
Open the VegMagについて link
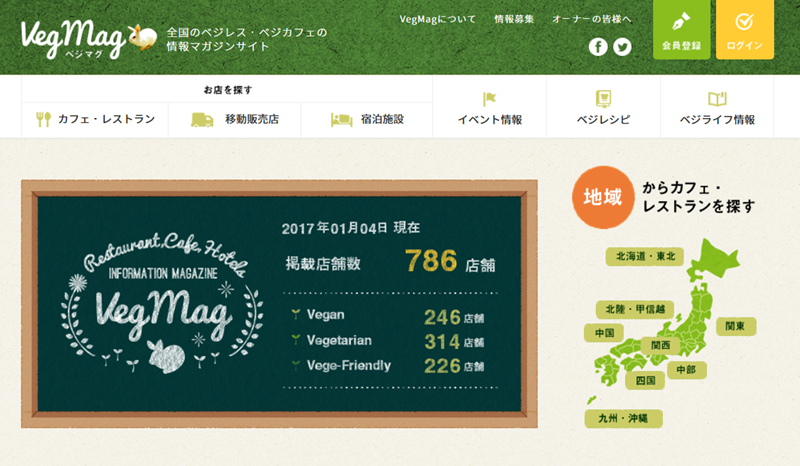tap(437, 19)
